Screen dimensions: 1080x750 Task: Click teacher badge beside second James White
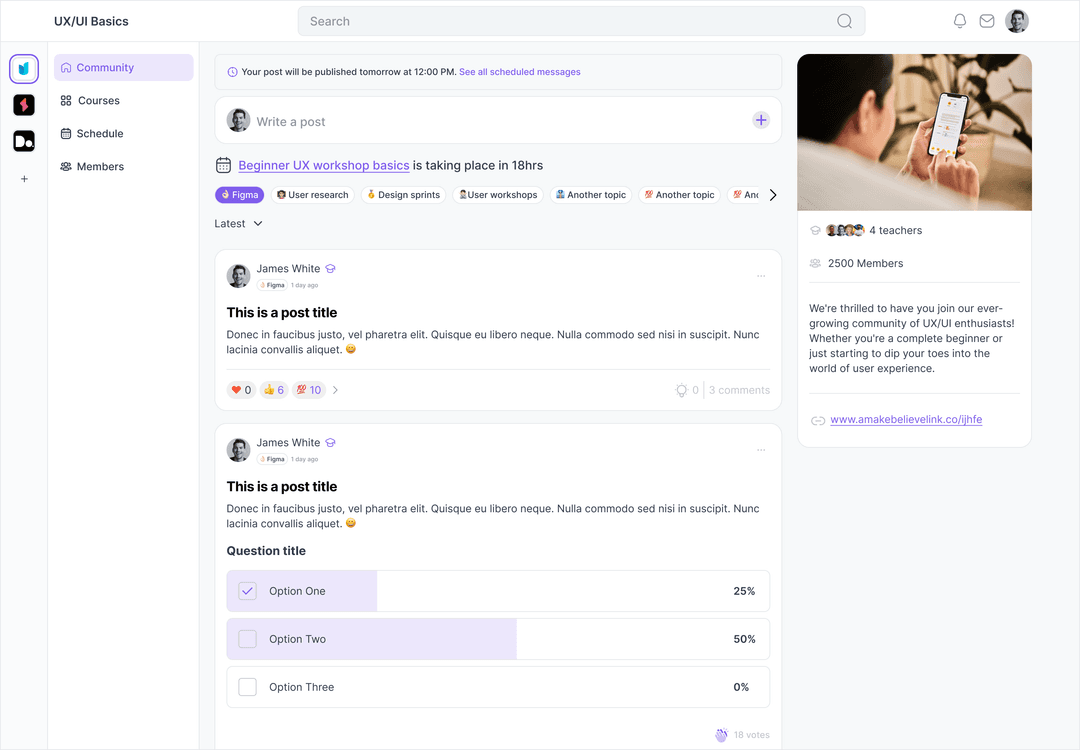331,443
